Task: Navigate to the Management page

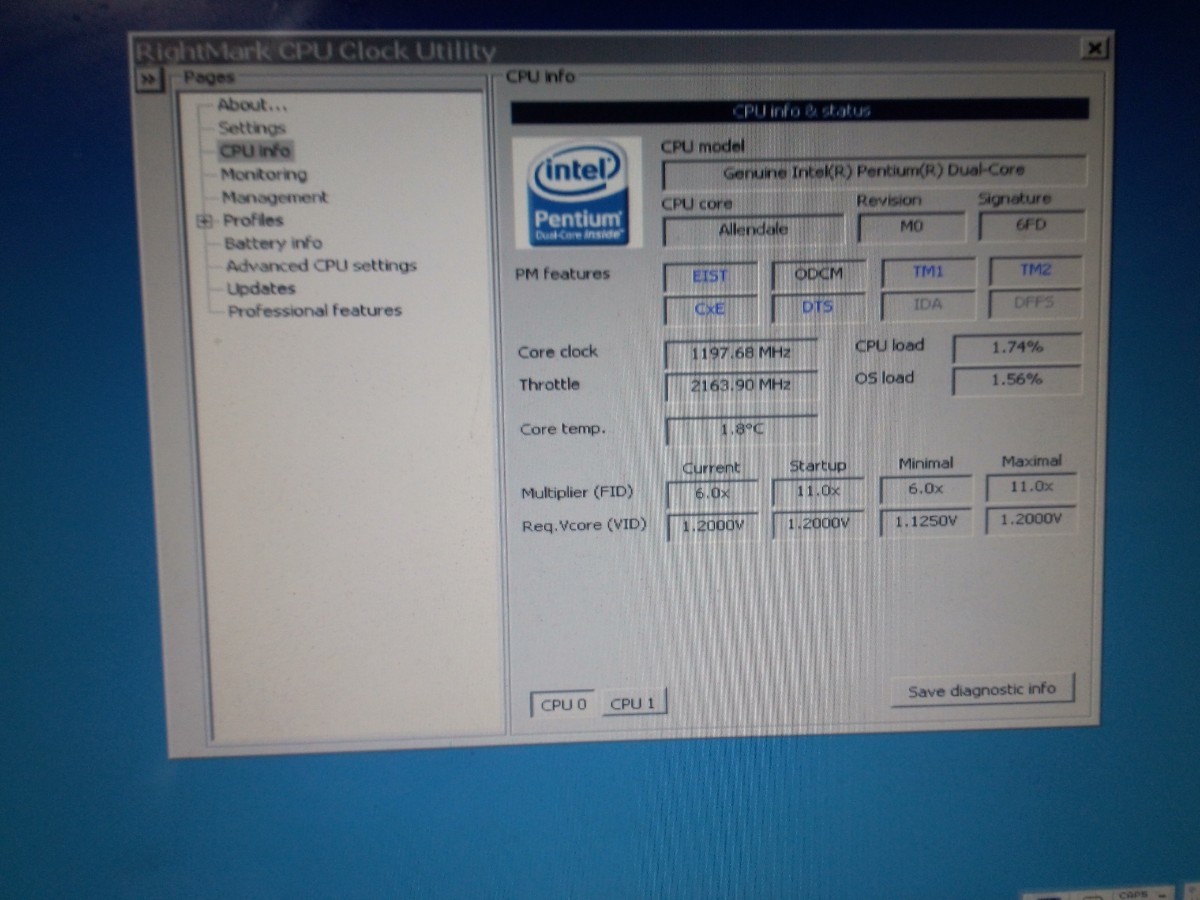Action: [274, 197]
